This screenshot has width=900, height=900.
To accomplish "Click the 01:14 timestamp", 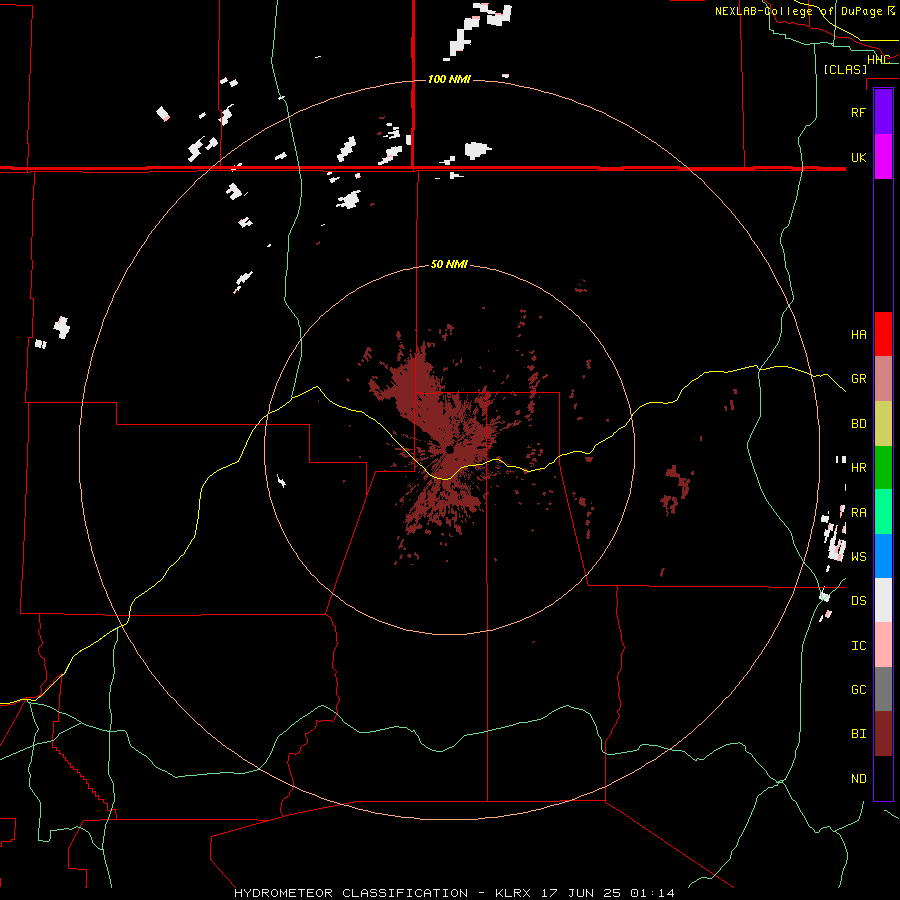I will click(x=652, y=893).
